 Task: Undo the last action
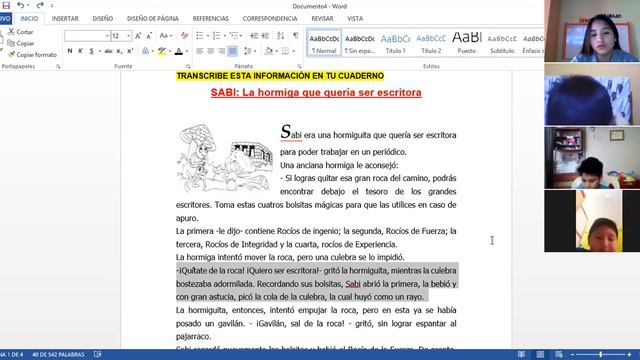click(x=20, y=5)
